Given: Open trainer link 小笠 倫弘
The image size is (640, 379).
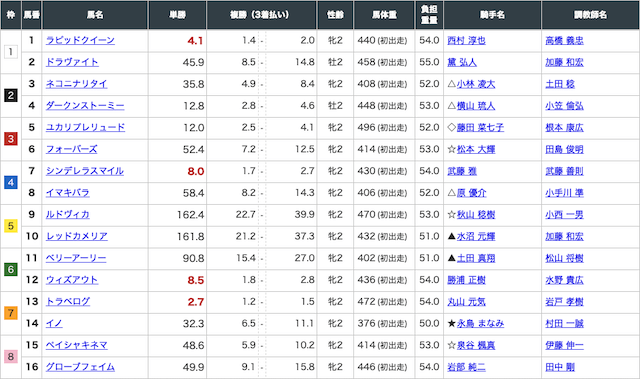Looking at the screenshot, I should [x=564, y=106].
